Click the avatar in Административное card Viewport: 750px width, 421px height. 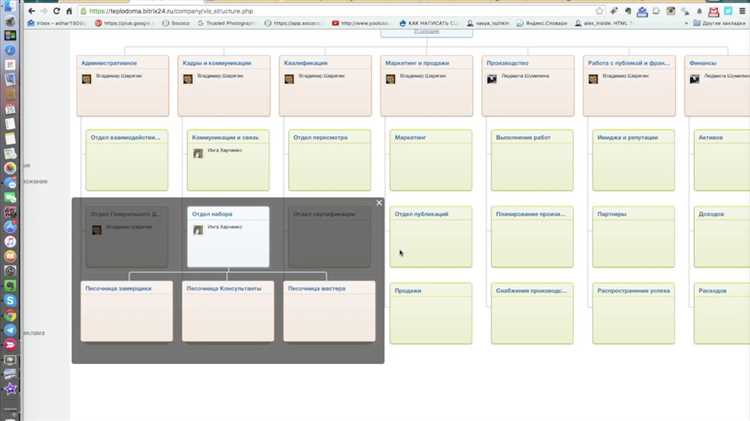click(x=87, y=79)
